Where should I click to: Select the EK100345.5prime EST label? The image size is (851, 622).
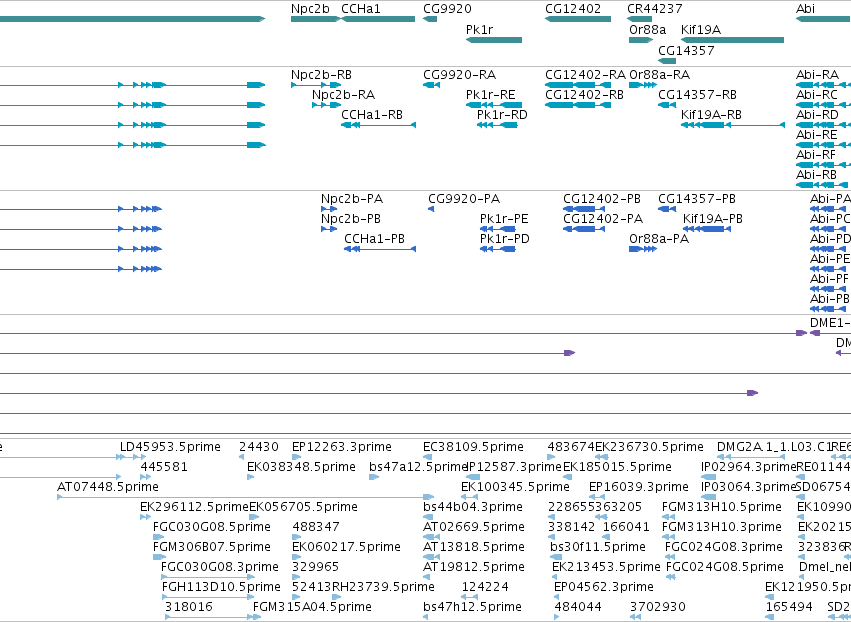(x=515, y=487)
